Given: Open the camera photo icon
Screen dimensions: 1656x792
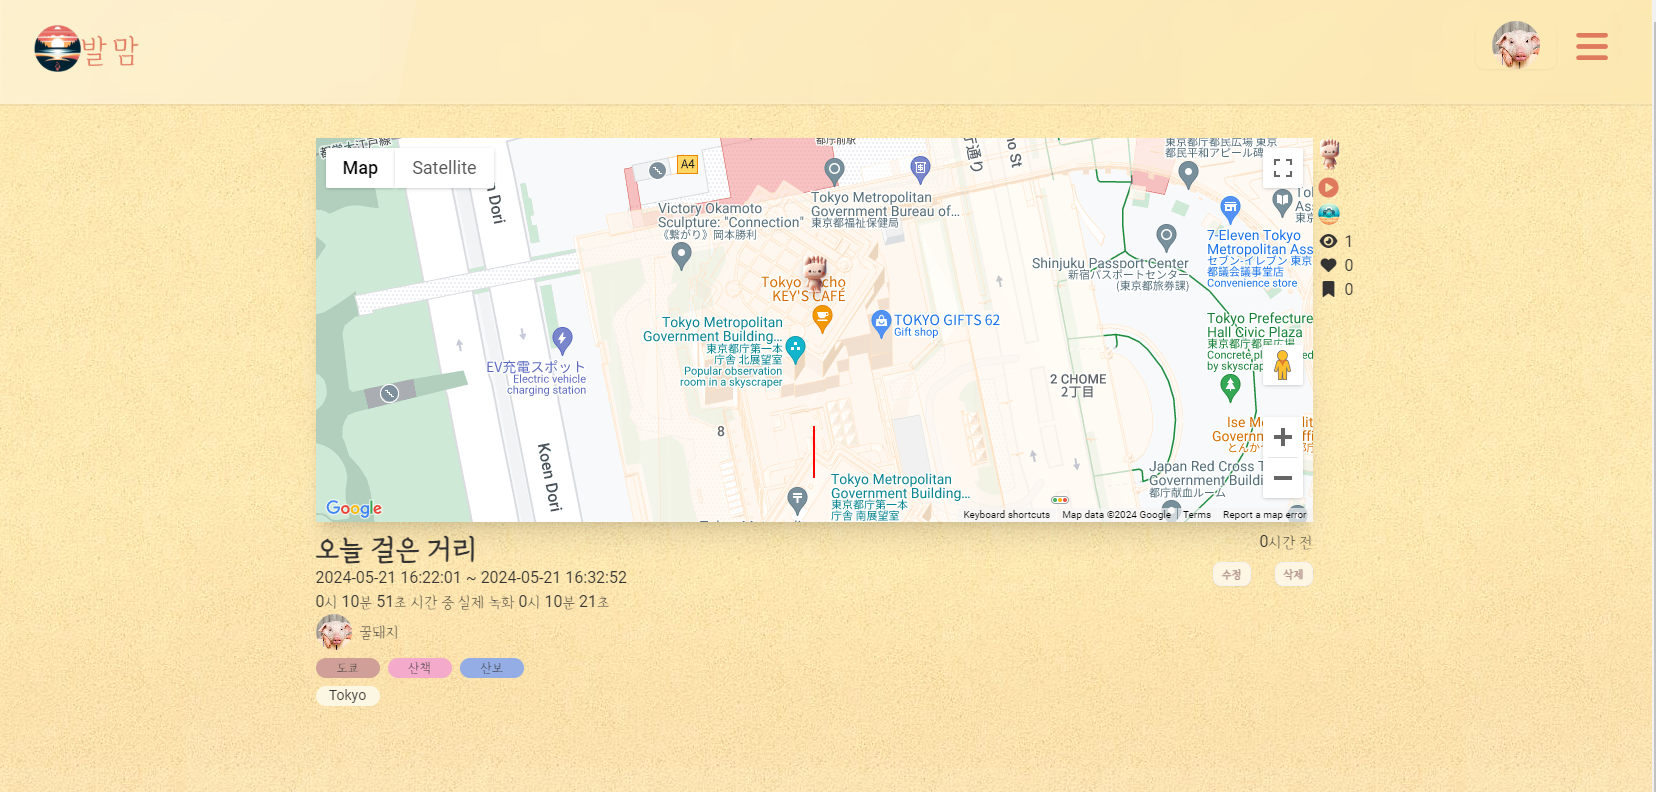Looking at the screenshot, I should 1328,214.
